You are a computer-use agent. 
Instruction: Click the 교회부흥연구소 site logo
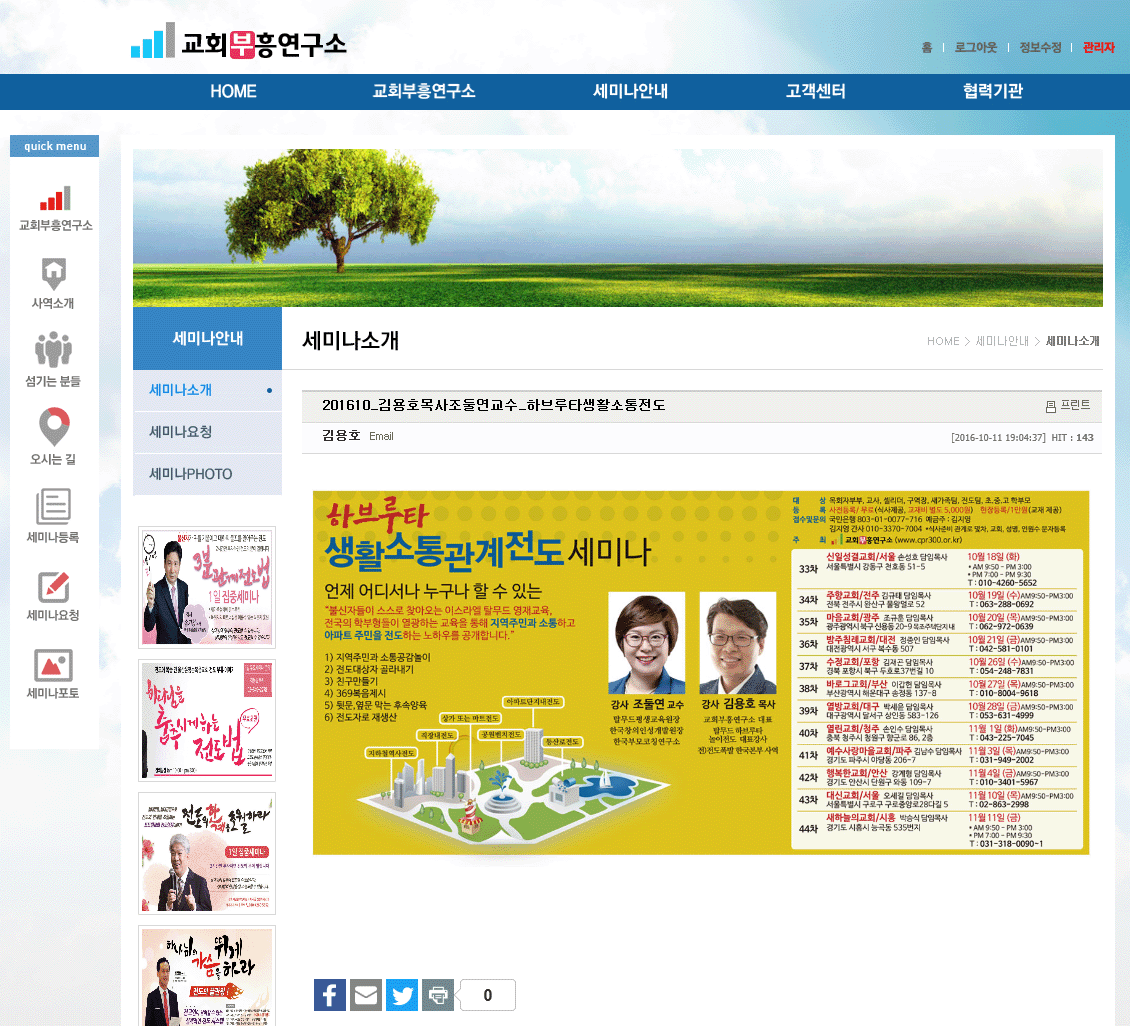239,41
